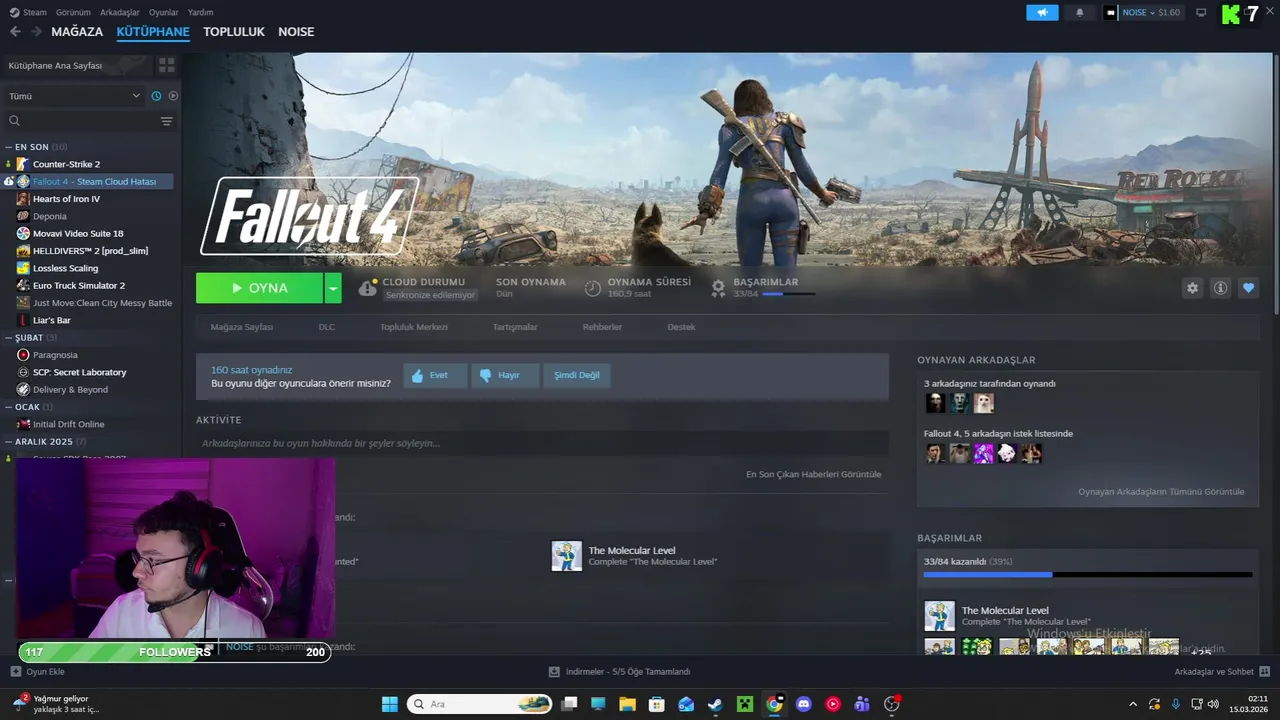The width and height of the screenshot is (1280, 720).
Task: Click the announcements megaphone icon
Action: (1042, 12)
